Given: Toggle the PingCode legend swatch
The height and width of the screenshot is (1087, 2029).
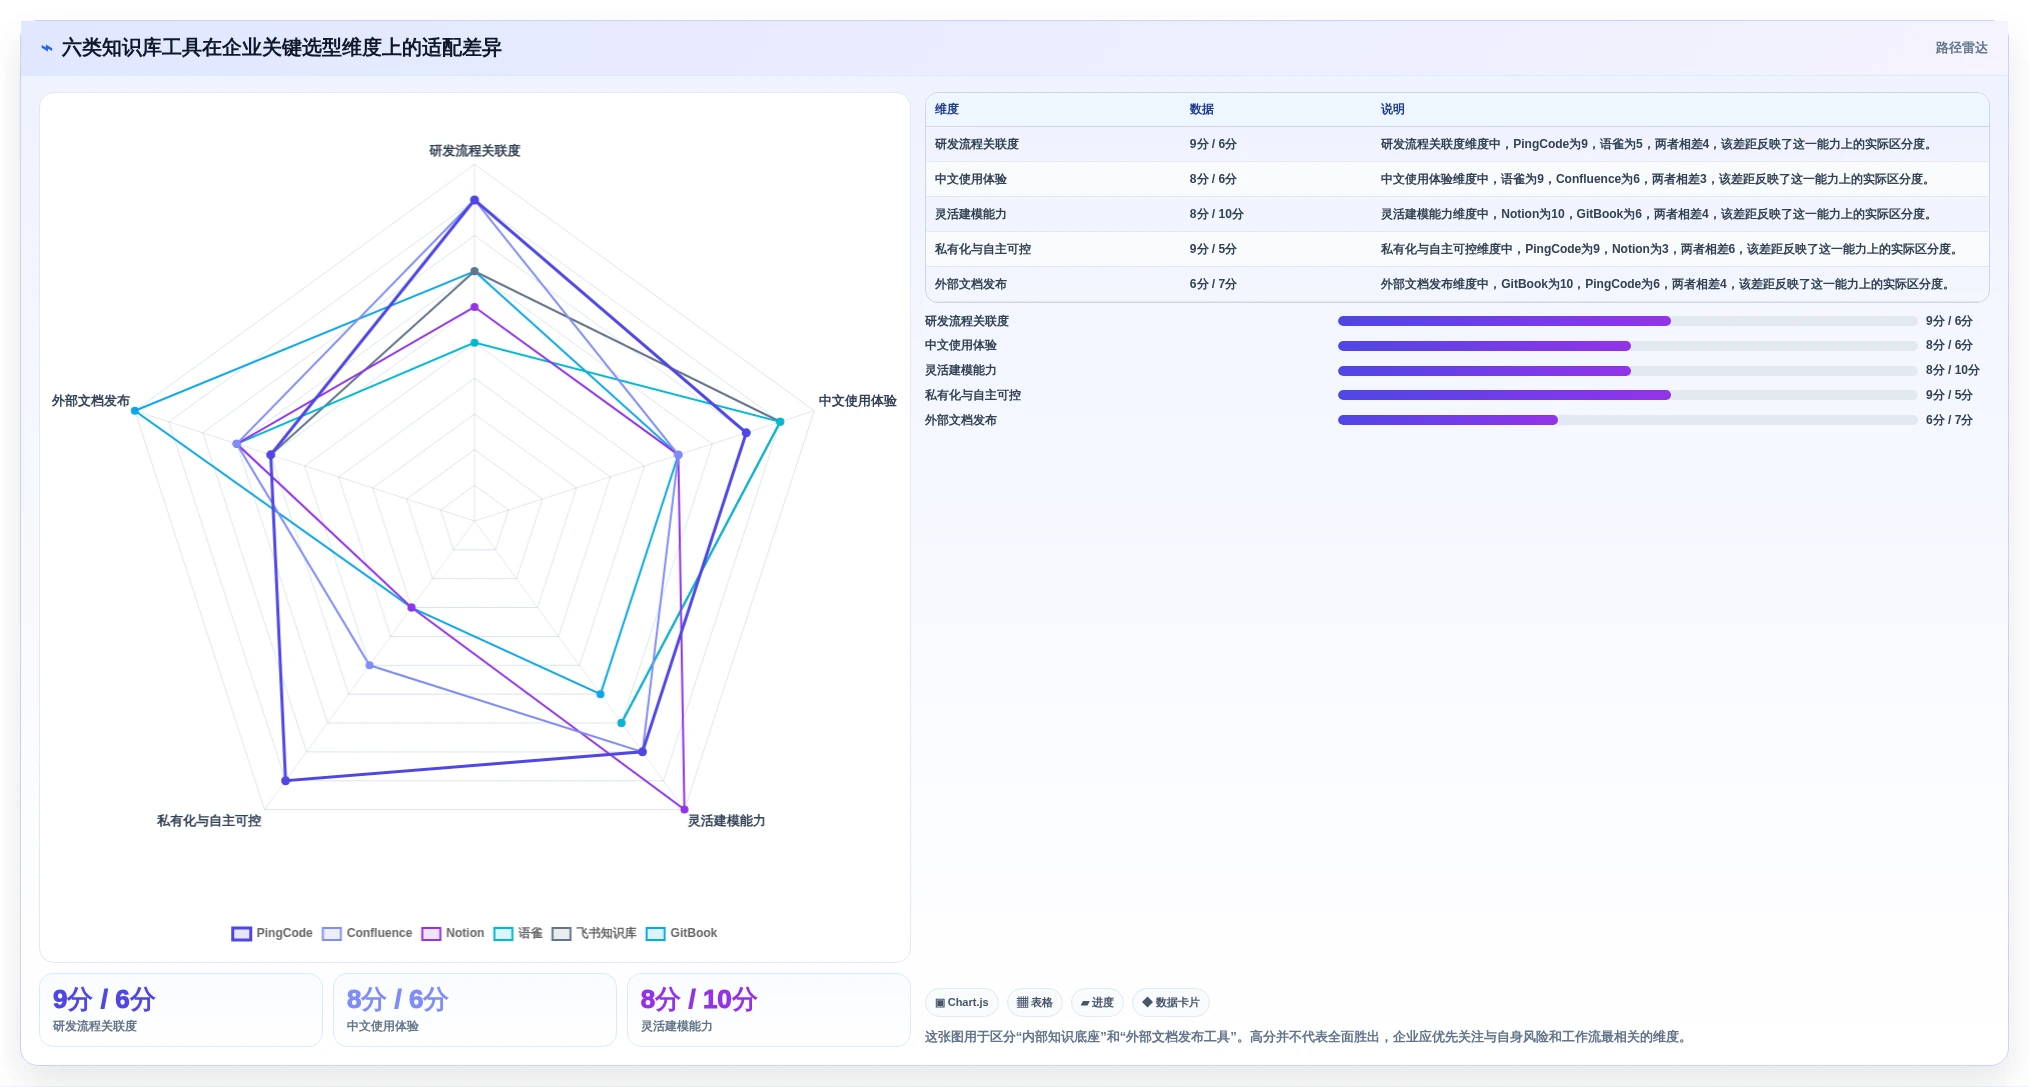Looking at the screenshot, I should point(241,933).
